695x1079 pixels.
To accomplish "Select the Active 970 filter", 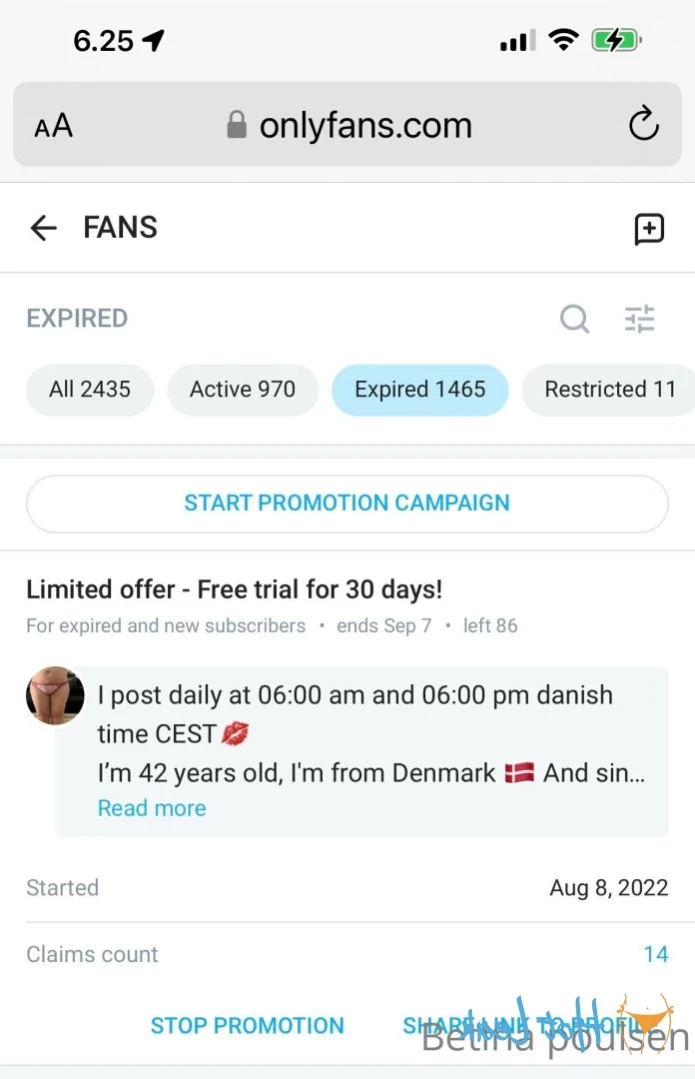I will [243, 389].
